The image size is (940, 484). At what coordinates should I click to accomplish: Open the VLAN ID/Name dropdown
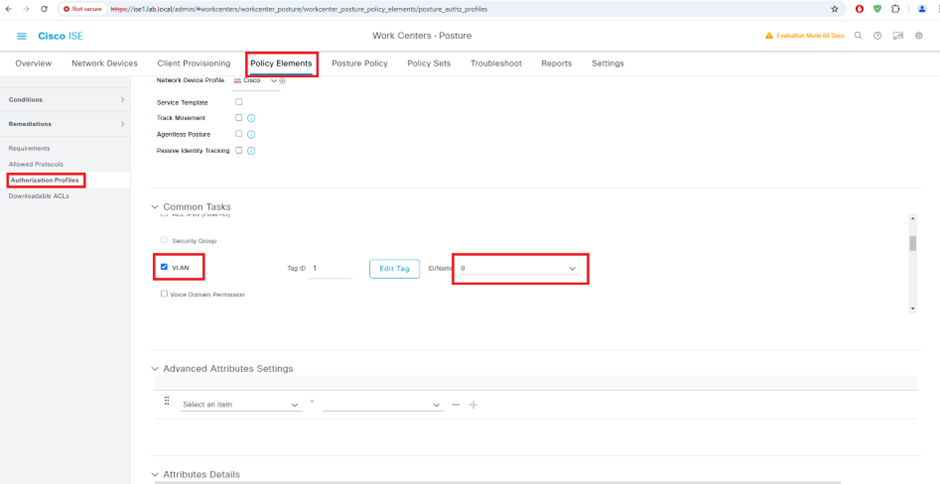(x=519, y=269)
